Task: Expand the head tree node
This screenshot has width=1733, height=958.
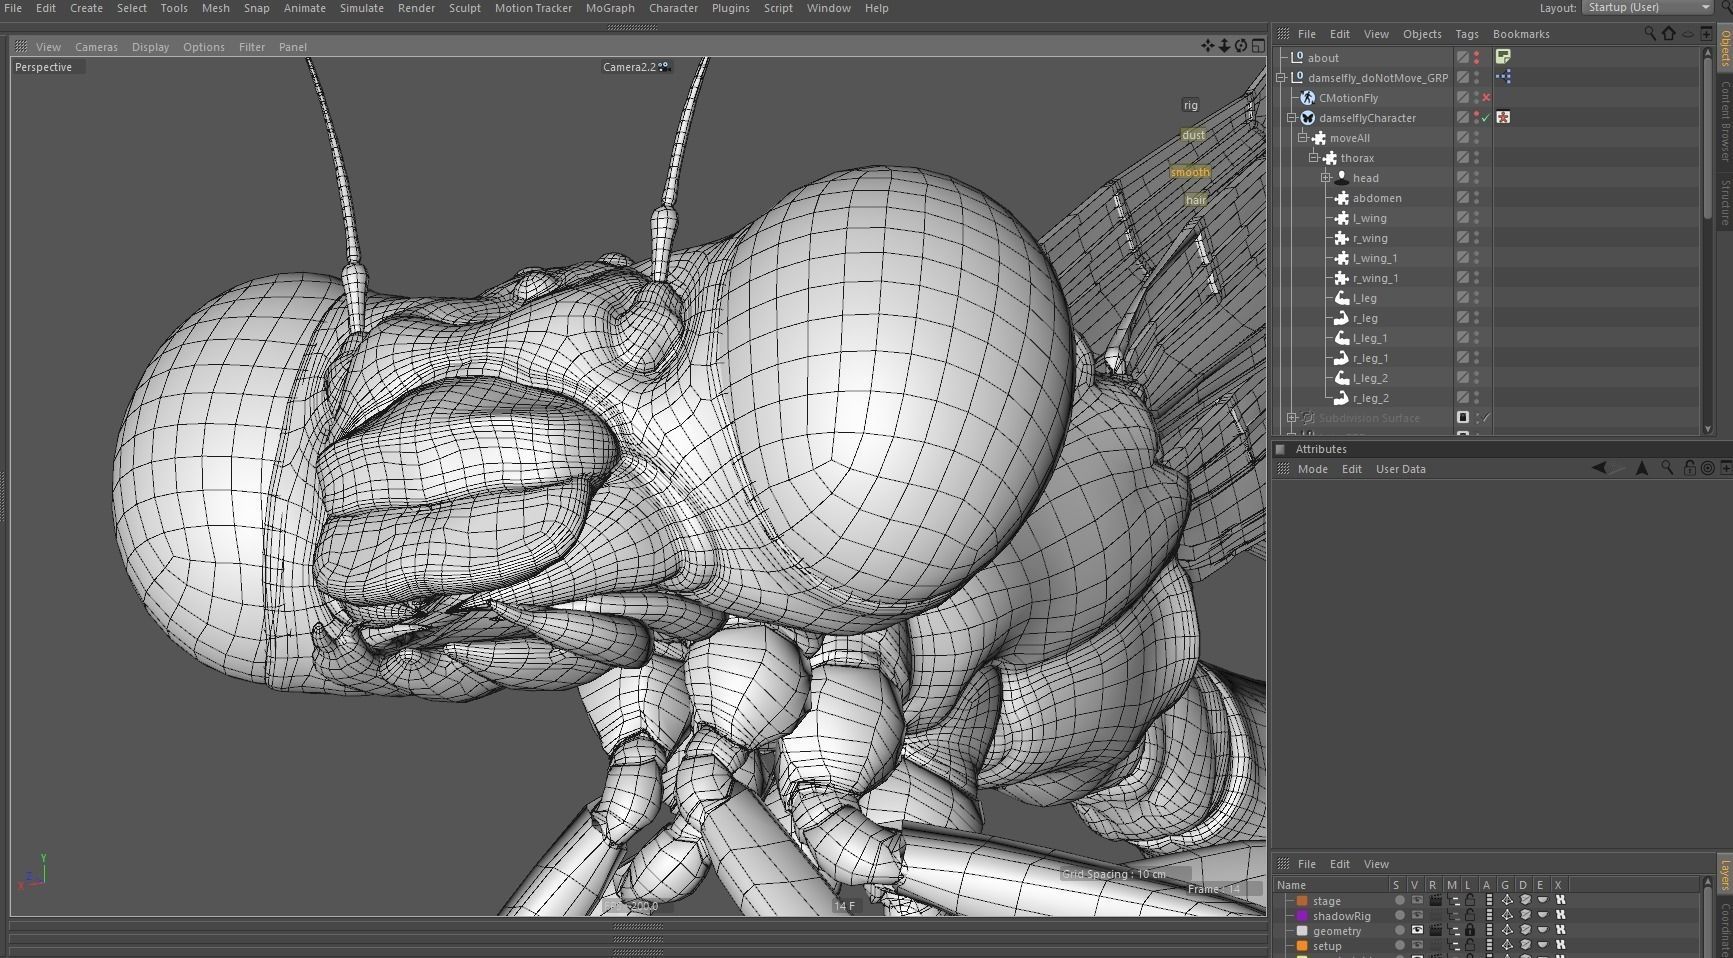Action: [x=1325, y=177]
